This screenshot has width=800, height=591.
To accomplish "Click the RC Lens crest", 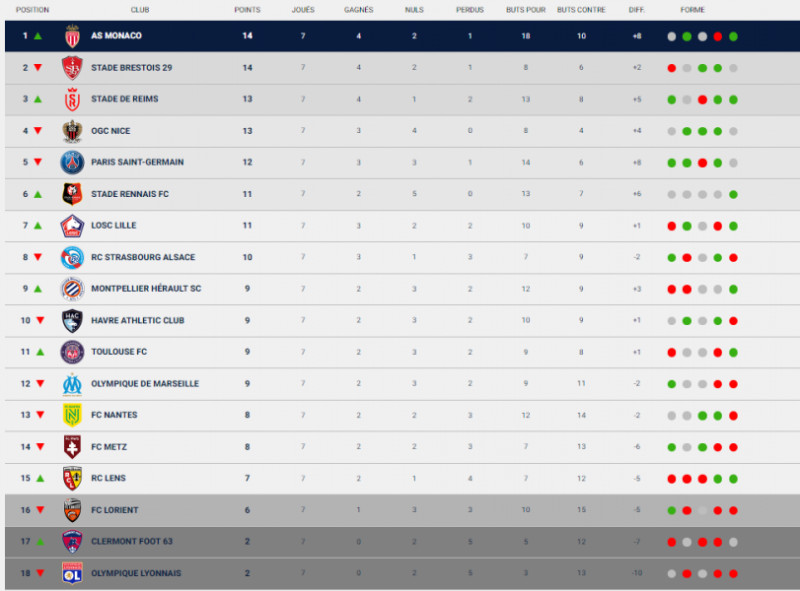I will 72,479.
